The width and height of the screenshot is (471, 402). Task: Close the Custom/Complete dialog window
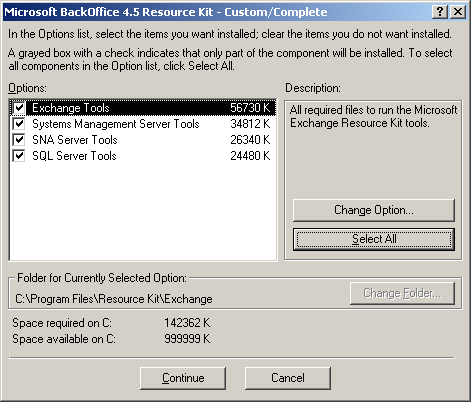[458, 12]
